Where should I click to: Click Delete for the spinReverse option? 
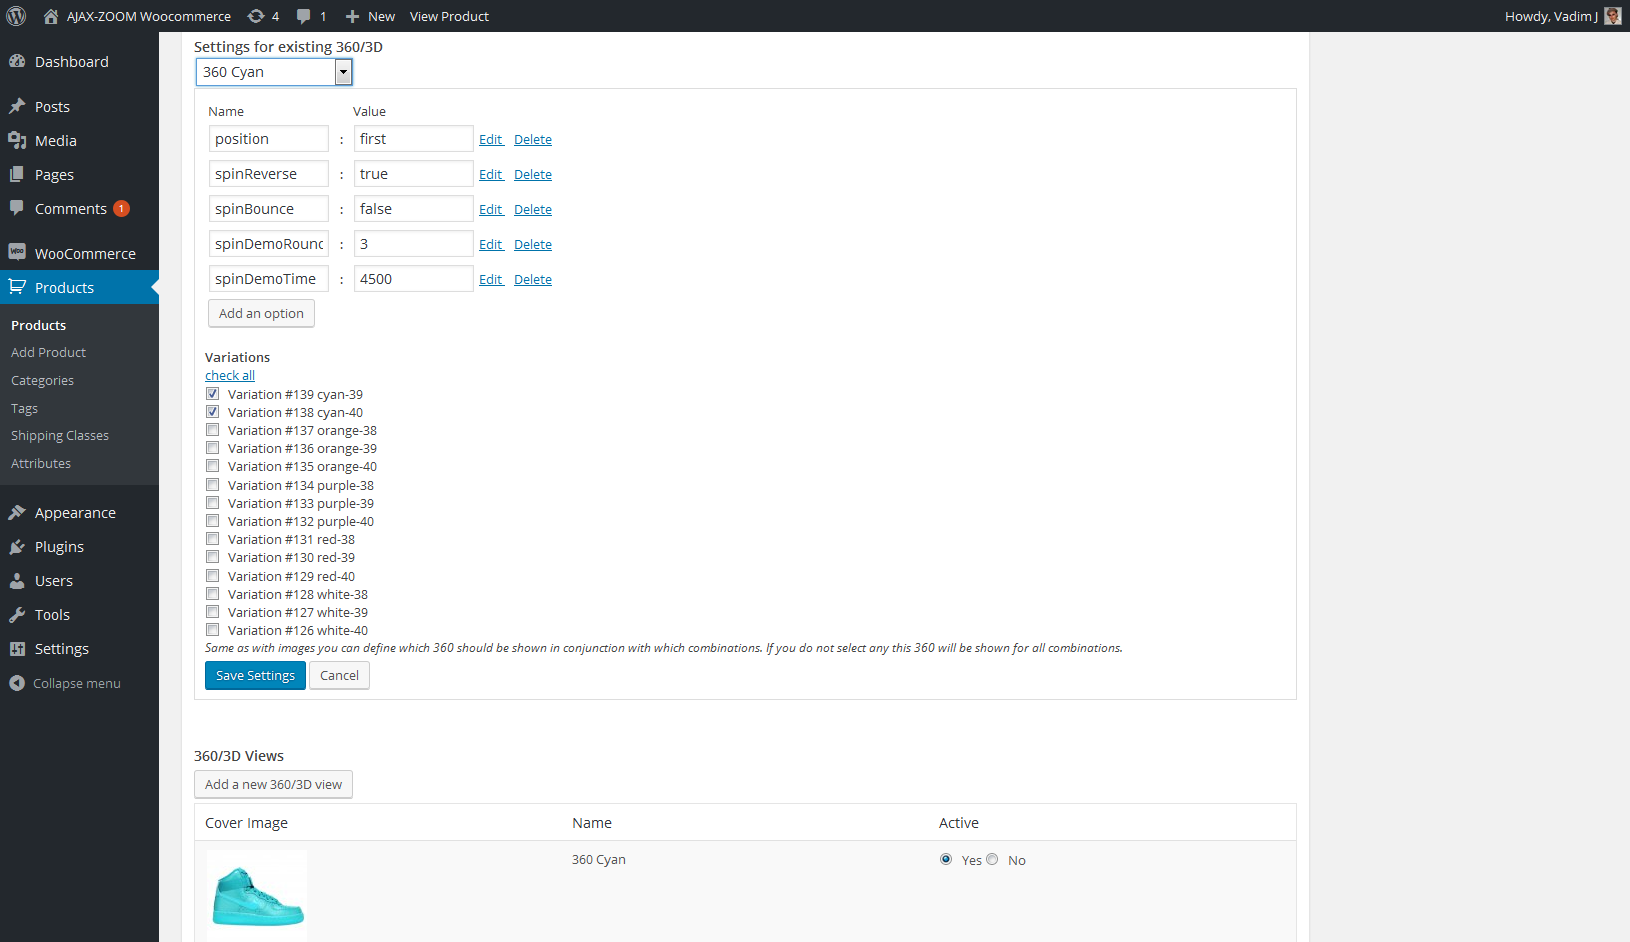[533, 174]
